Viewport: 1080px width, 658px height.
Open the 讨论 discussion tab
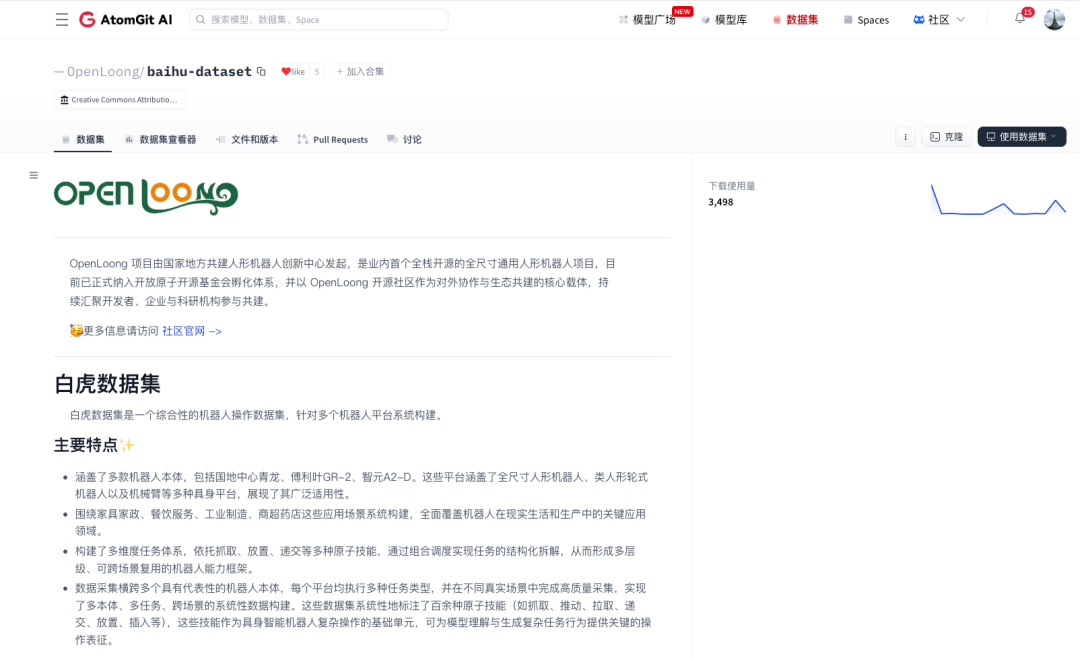pyautogui.click(x=404, y=139)
